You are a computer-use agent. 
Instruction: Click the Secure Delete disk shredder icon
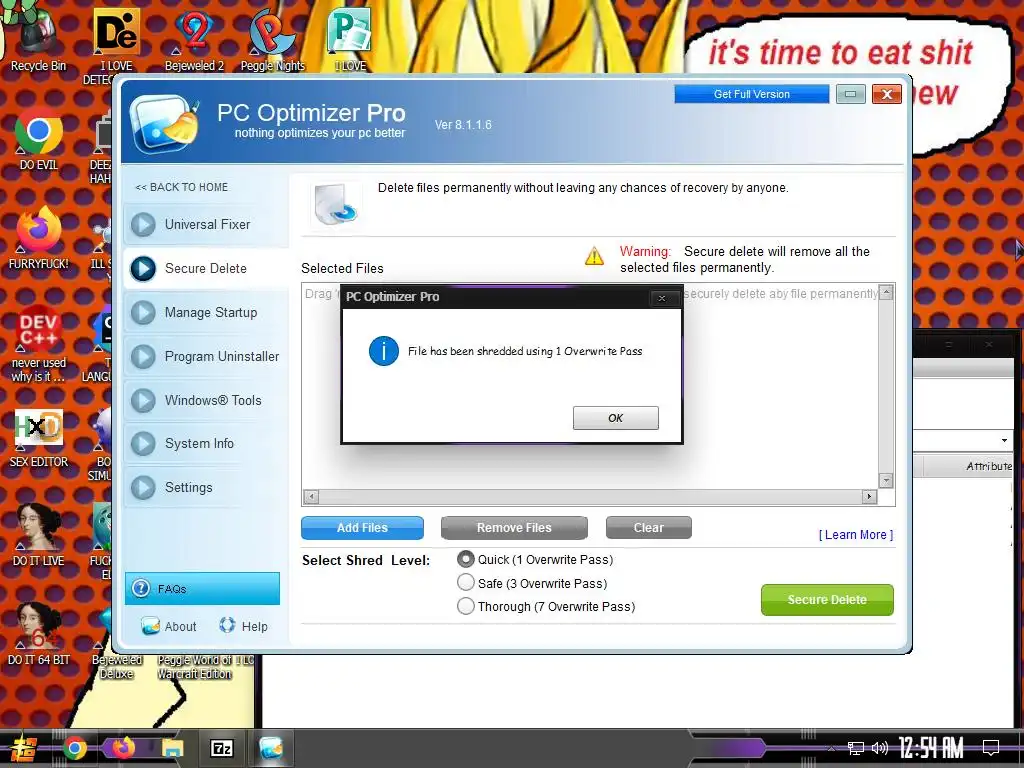335,204
